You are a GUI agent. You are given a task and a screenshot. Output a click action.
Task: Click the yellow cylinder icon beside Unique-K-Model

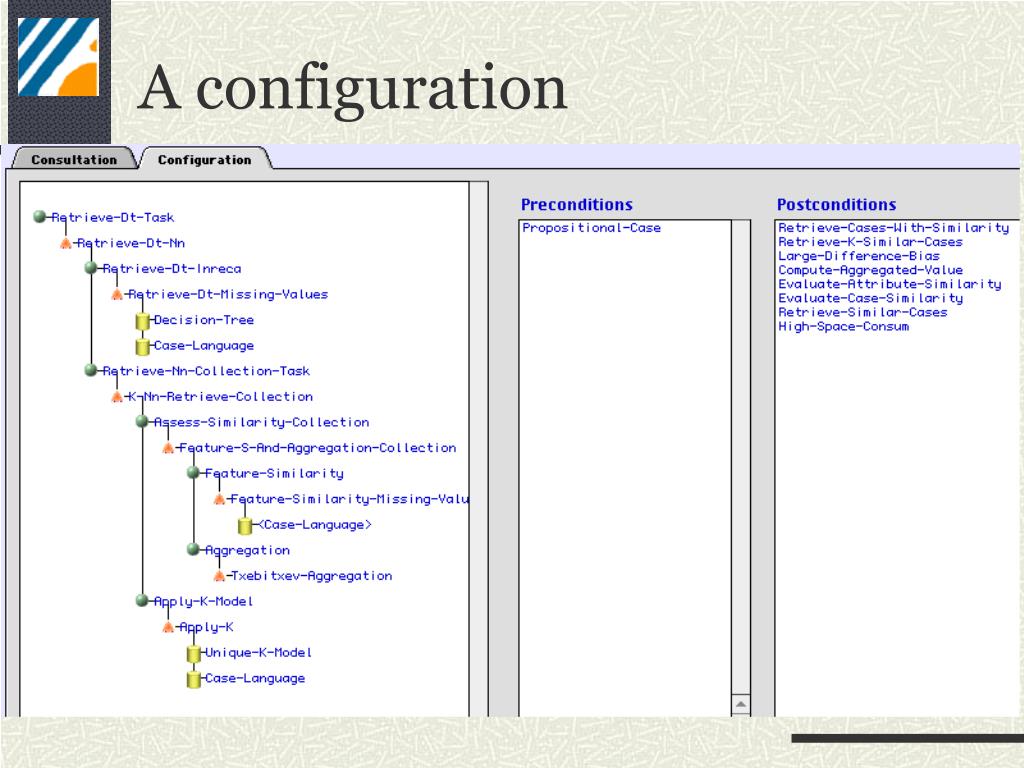193,653
